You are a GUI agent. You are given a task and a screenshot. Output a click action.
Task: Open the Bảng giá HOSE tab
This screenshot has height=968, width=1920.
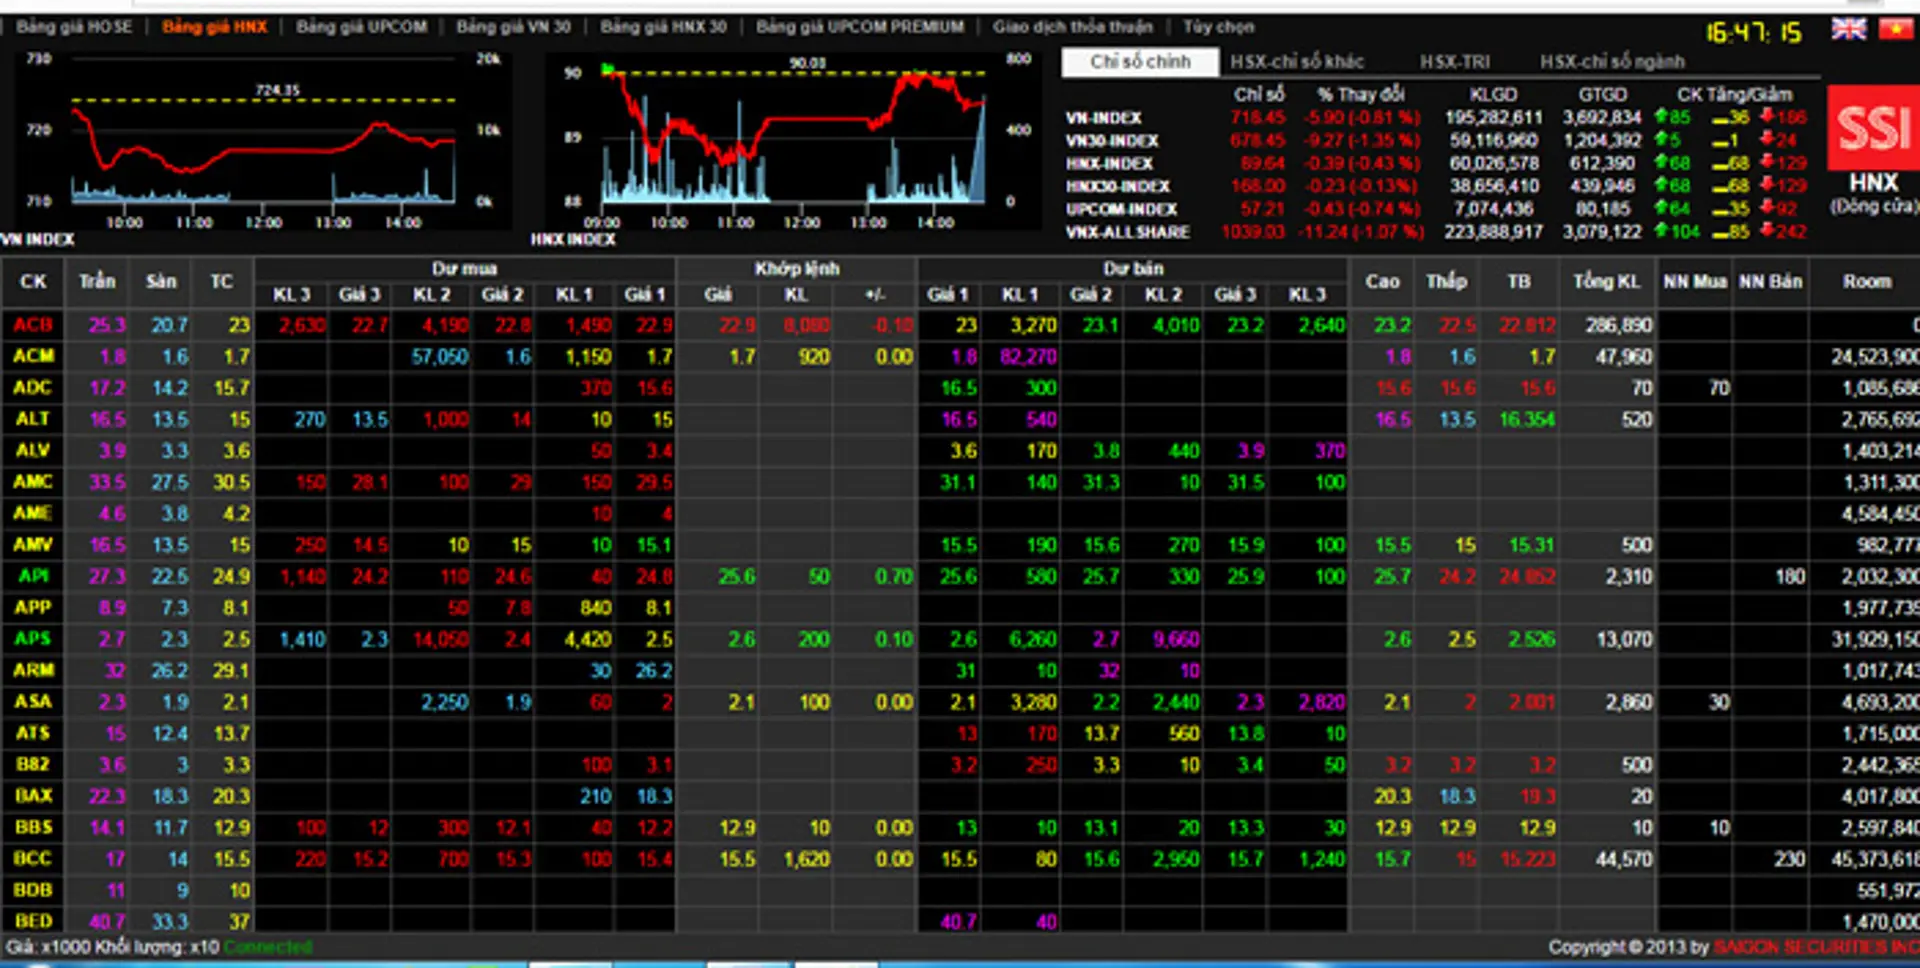[x=74, y=27]
